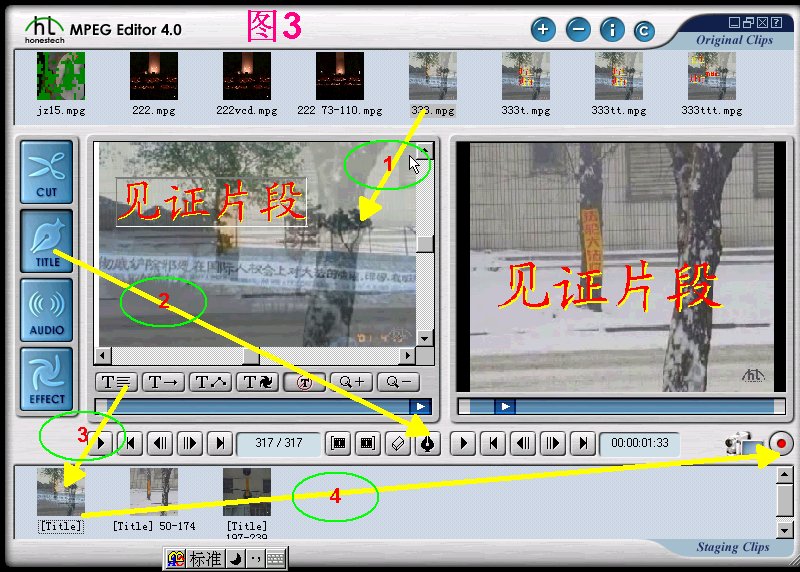
Task: Open the EFFECT tool panel
Action: pos(47,378)
